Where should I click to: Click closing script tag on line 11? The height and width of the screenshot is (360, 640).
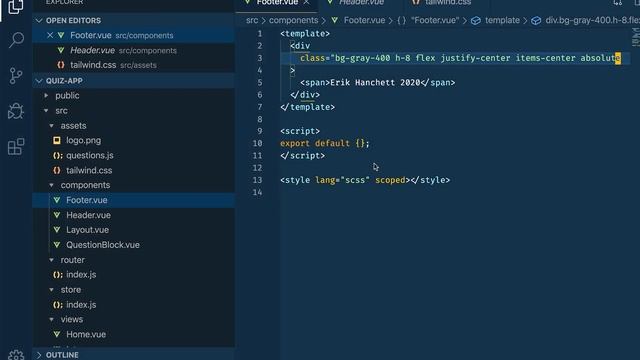(302, 156)
